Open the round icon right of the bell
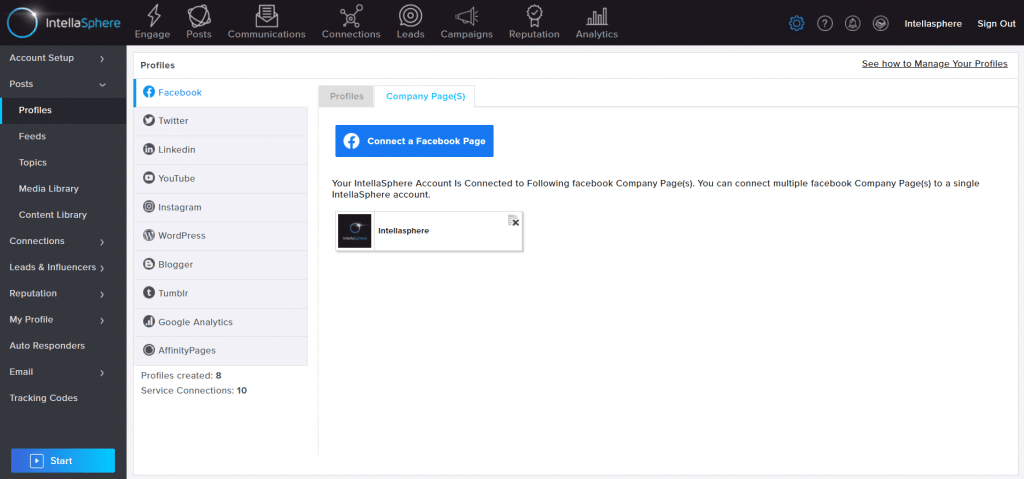 (x=880, y=24)
